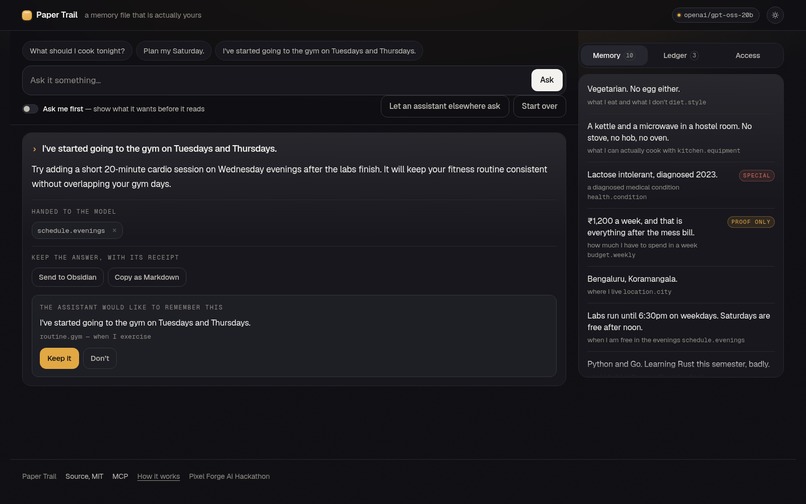806x504 pixels.
Task: Pick the gym on Tuesdays and Thursdays suggestion chip
Action: click(x=319, y=51)
